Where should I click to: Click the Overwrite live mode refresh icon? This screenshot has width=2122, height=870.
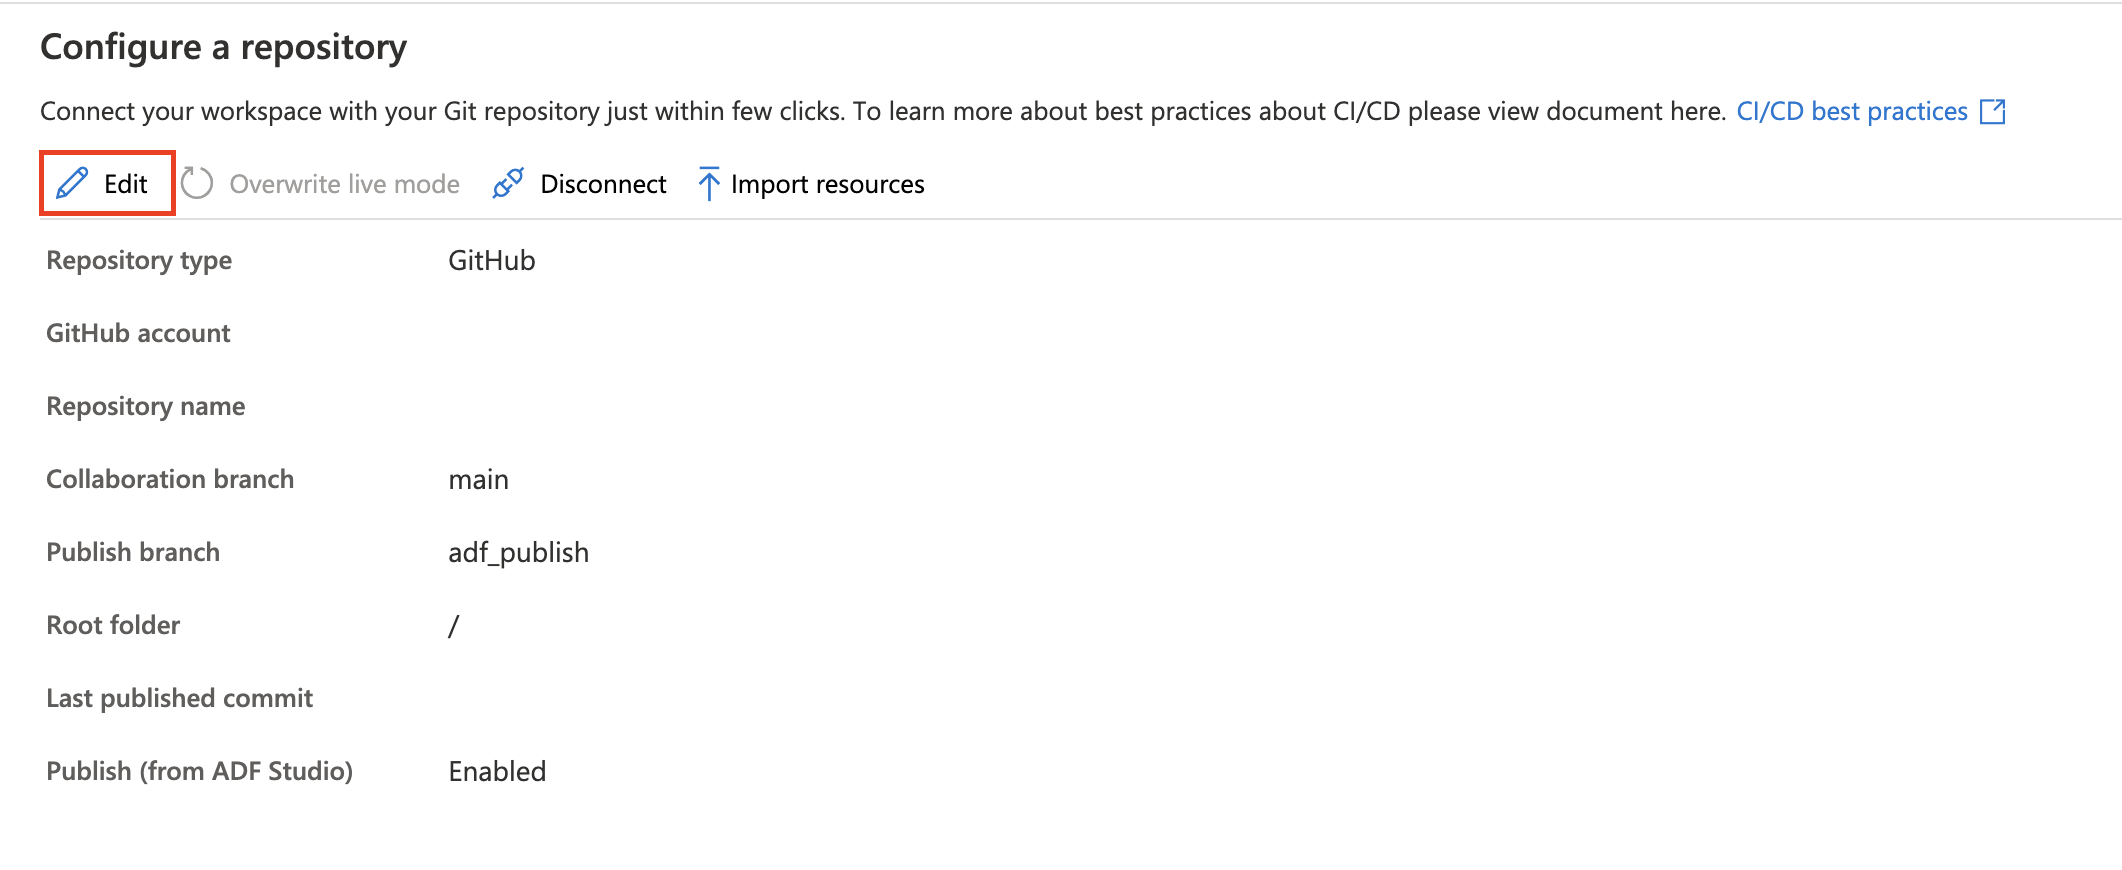tap(198, 183)
